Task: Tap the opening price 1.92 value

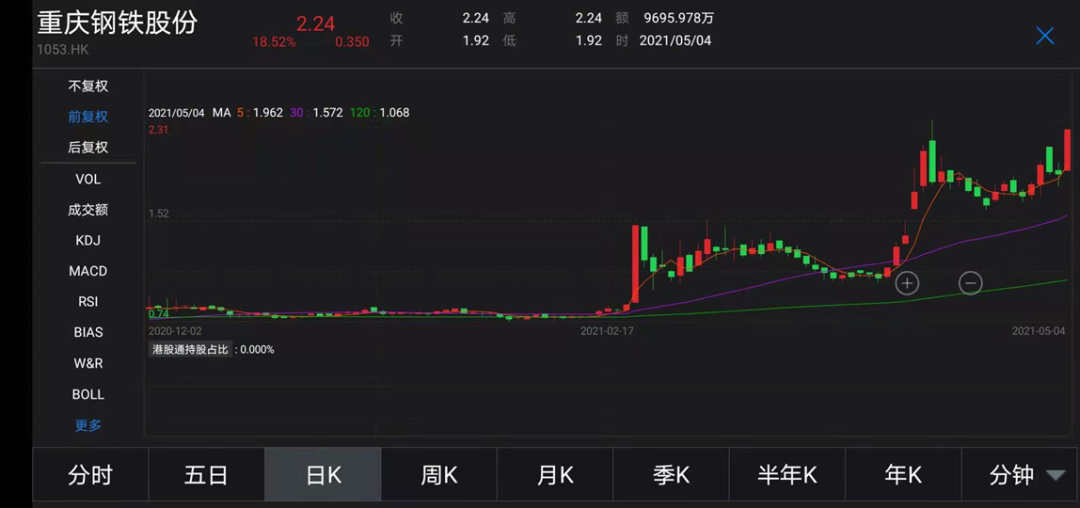Action: click(x=476, y=41)
